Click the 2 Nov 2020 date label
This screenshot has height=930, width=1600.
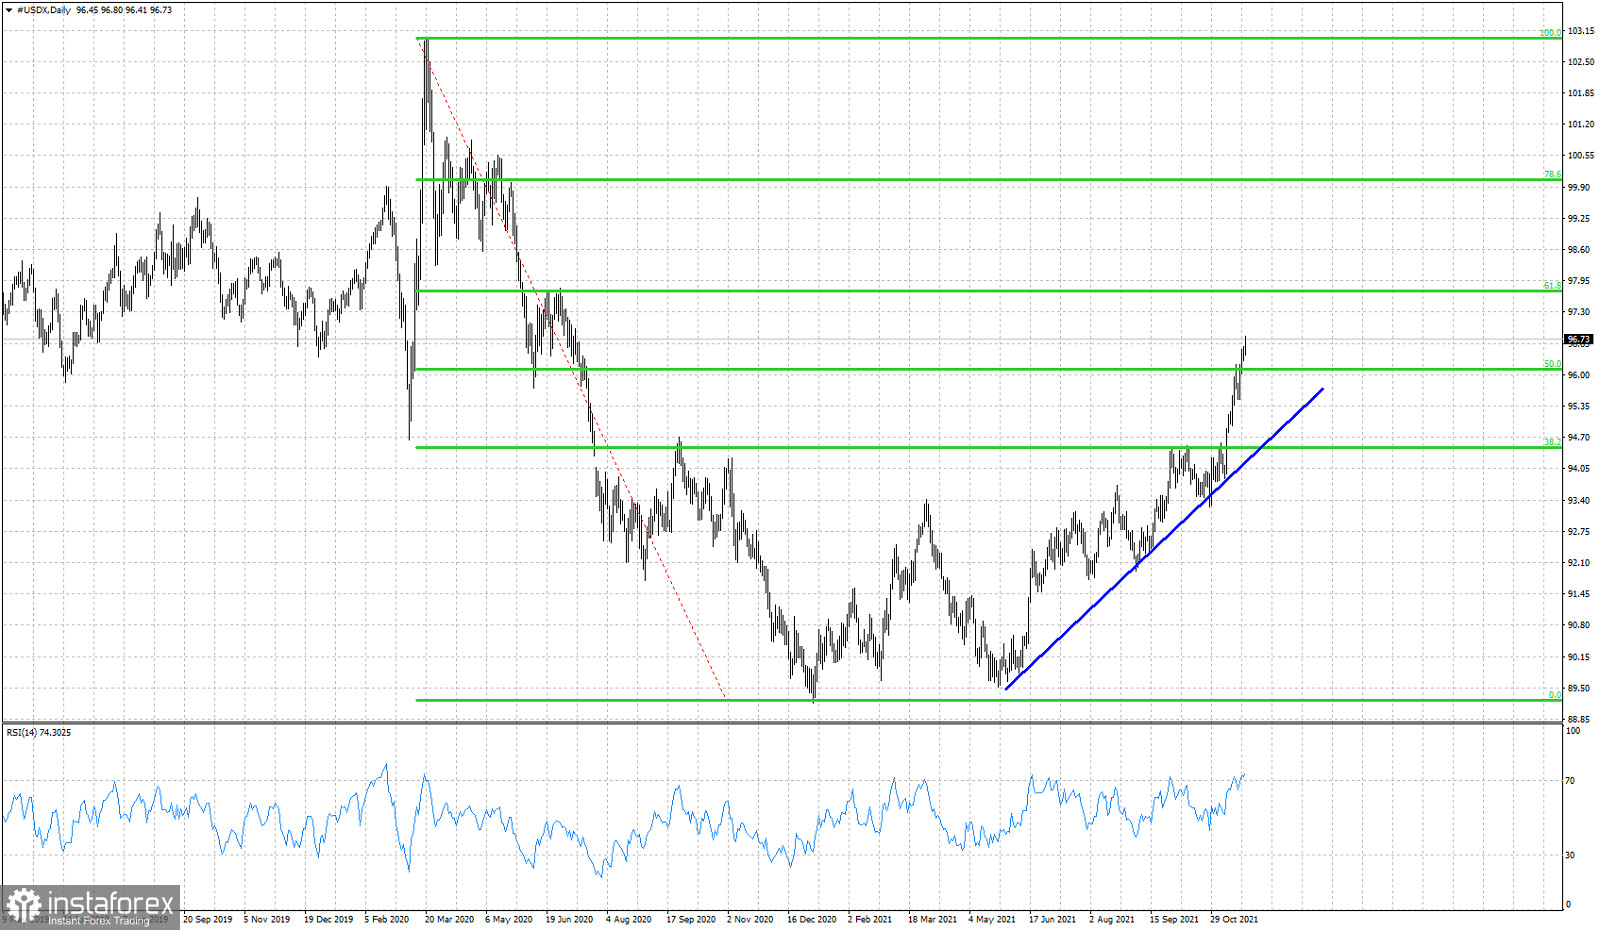(x=750, y=920)
